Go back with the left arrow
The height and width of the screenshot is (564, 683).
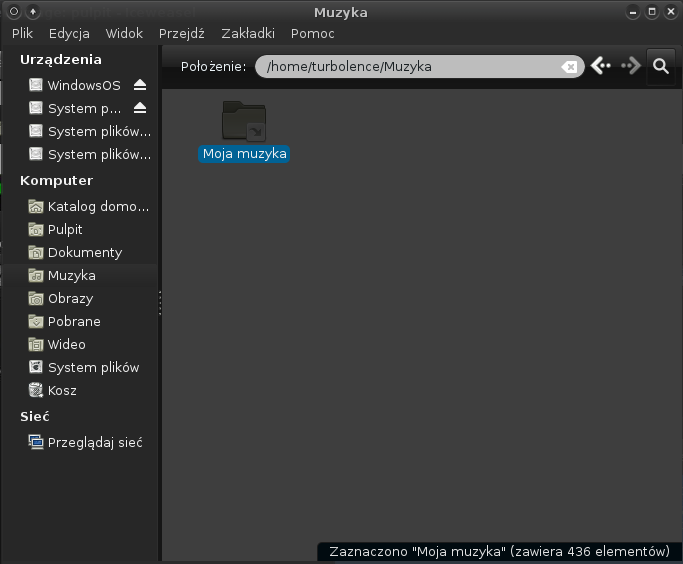click(x=600, y=66)
